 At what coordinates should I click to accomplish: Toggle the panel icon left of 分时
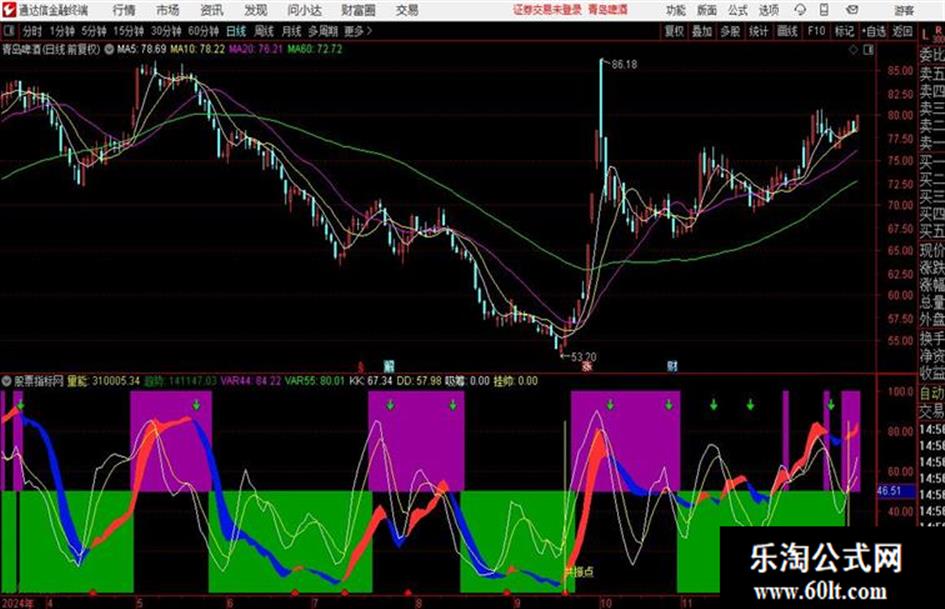coord(8,31)
